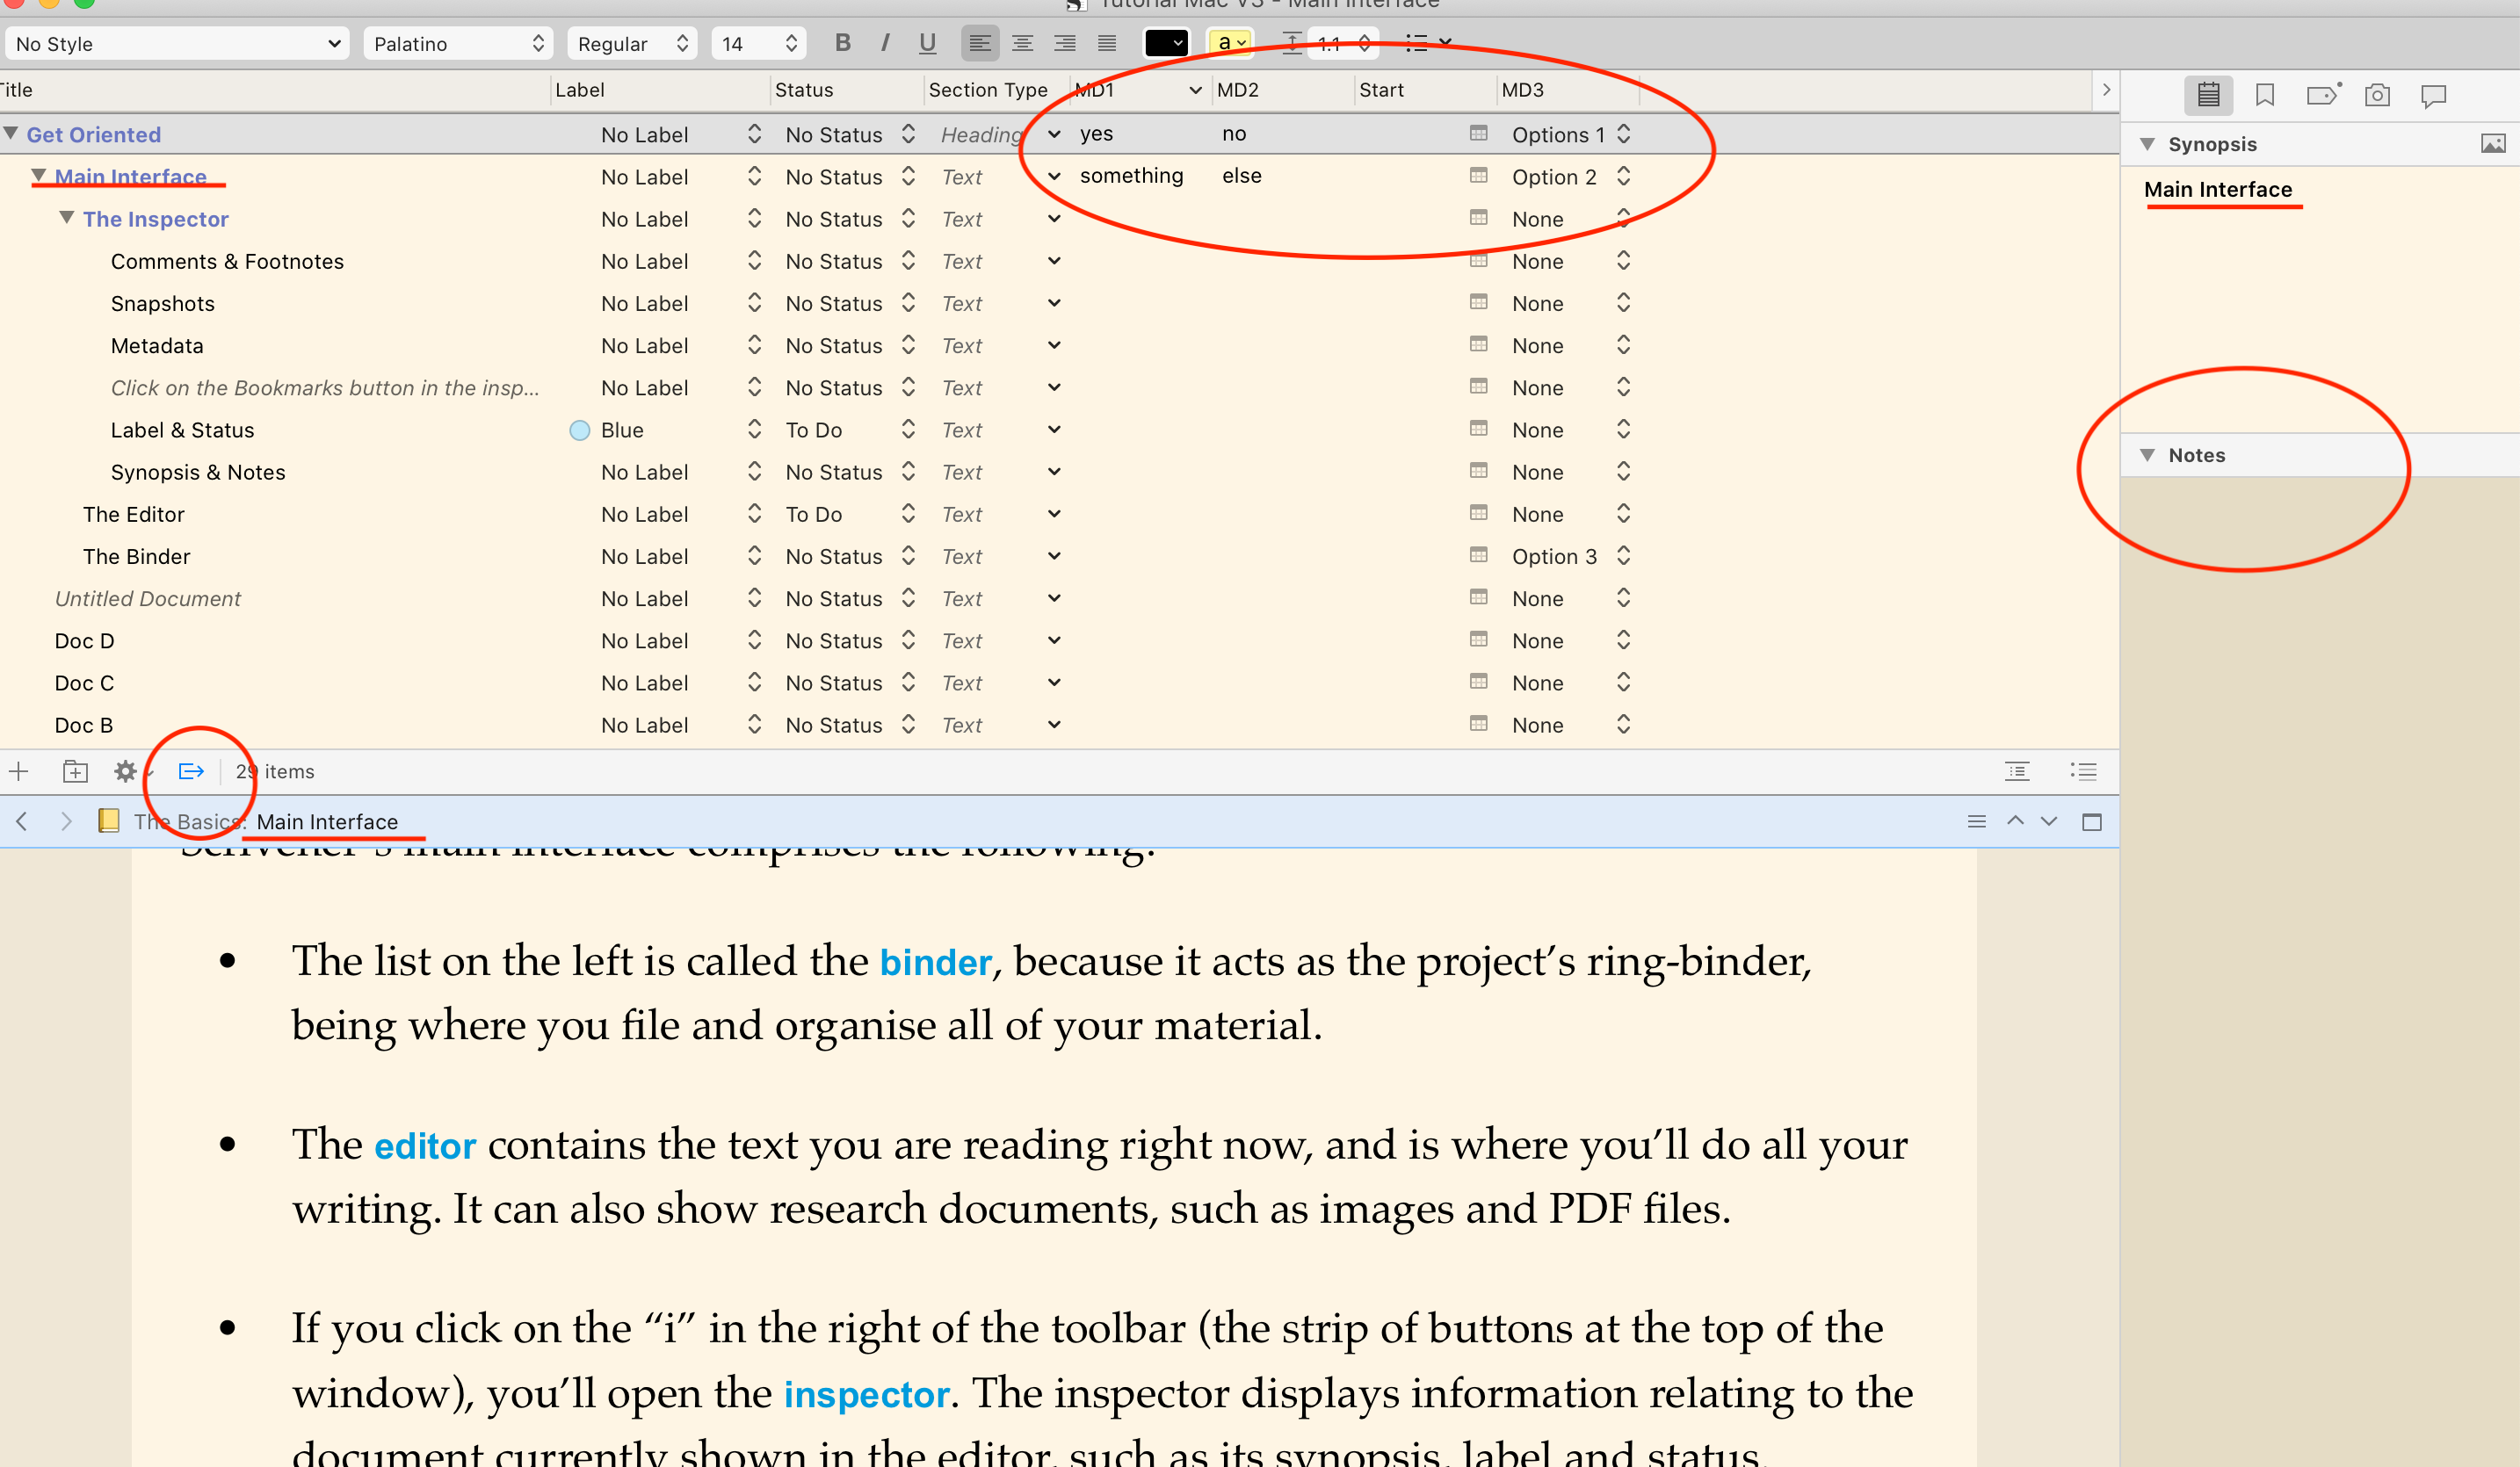Open line spacing 1.1 dropdown
The width and height of the screenshot is (2520, 1467).
coord(1343,43)
